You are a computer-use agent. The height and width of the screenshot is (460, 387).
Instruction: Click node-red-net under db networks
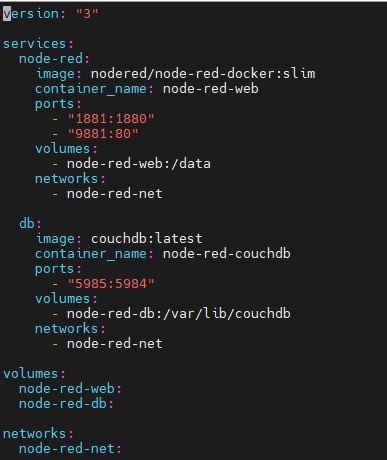click(115, 344)
